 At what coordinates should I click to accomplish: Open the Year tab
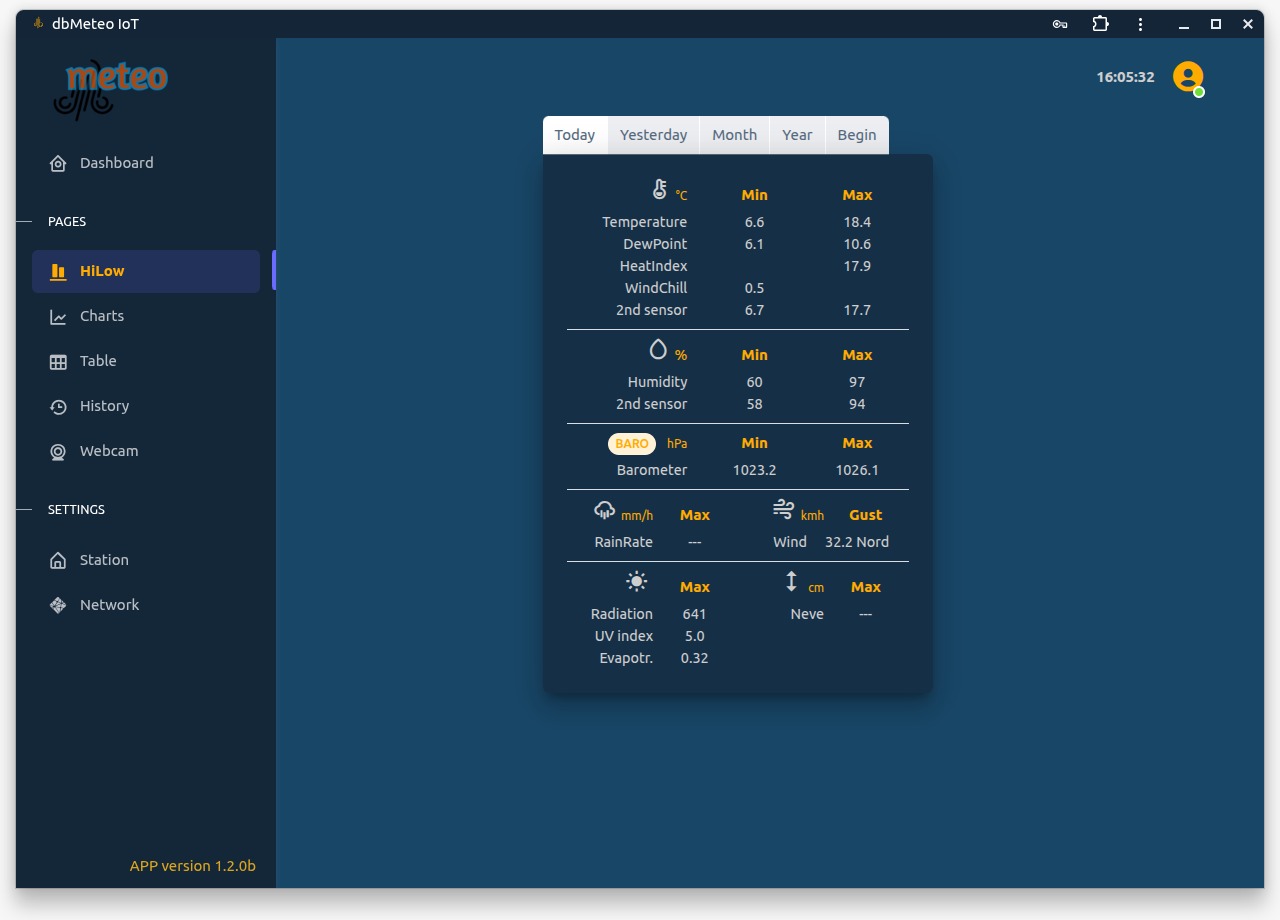797,135
